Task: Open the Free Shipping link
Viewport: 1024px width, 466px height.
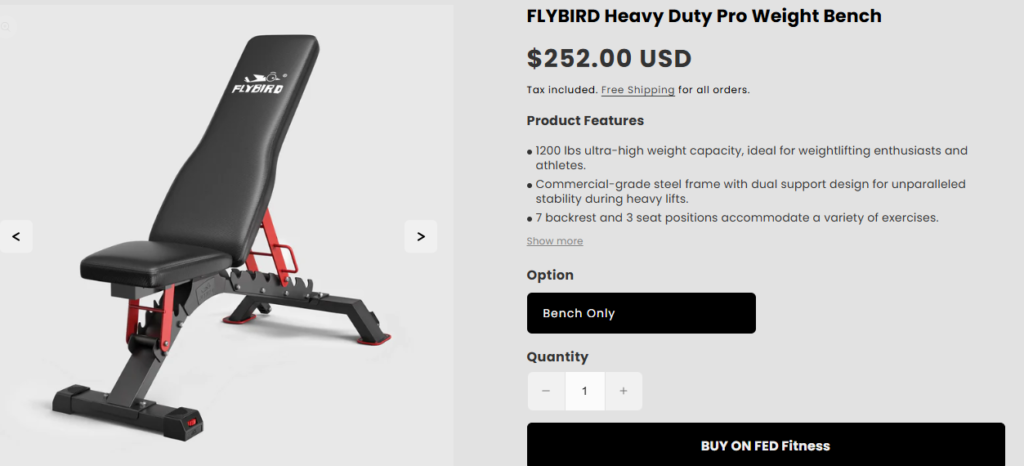Action: pyautogui.click(x=637, y=90)
